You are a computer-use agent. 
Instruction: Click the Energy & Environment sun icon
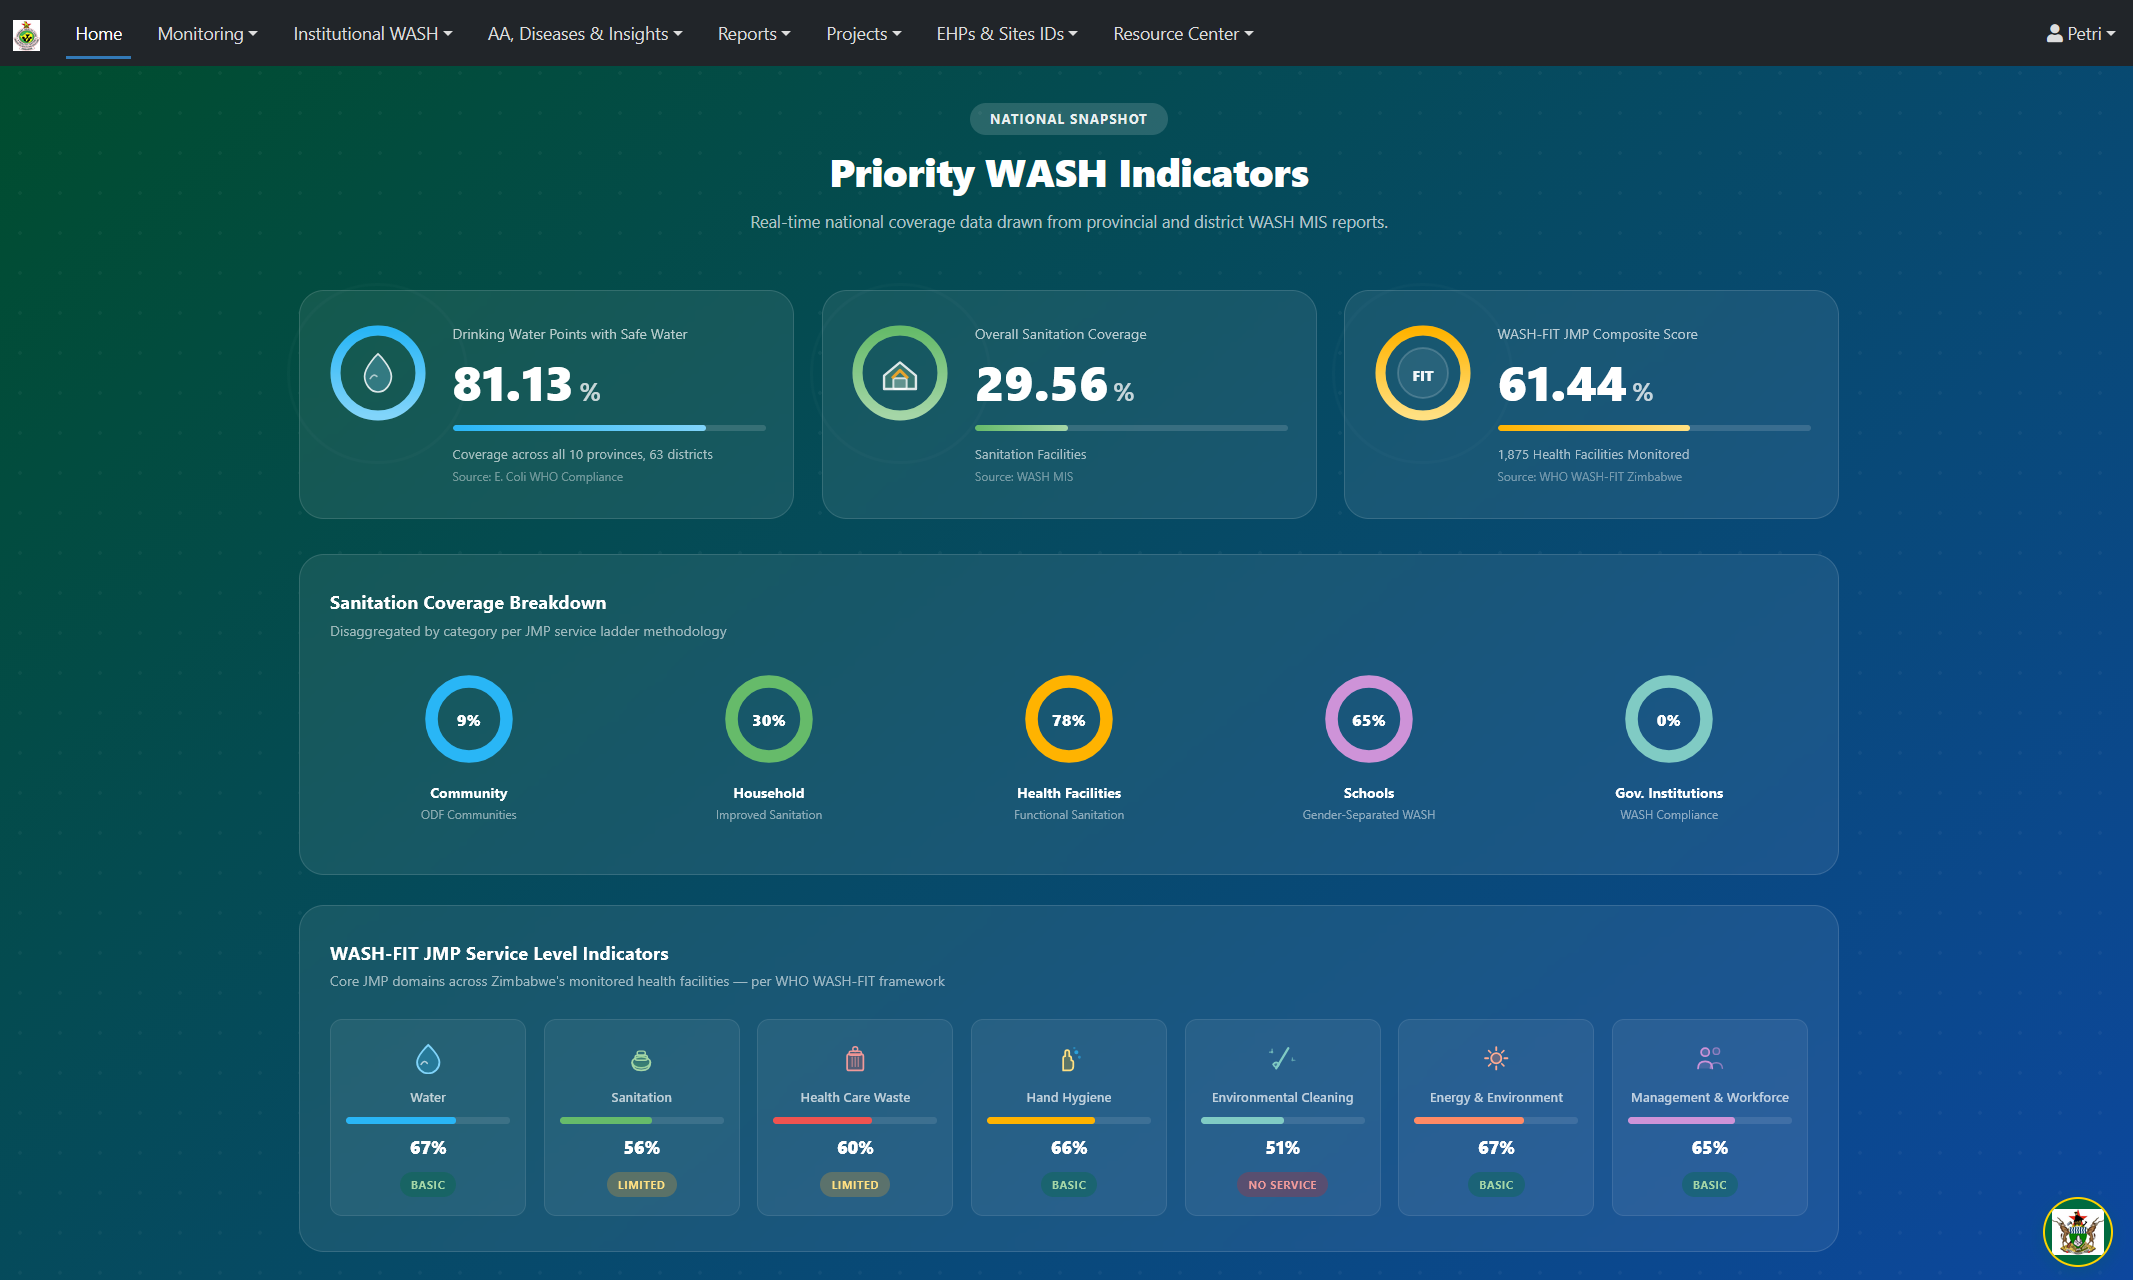pos(1496,1058)
